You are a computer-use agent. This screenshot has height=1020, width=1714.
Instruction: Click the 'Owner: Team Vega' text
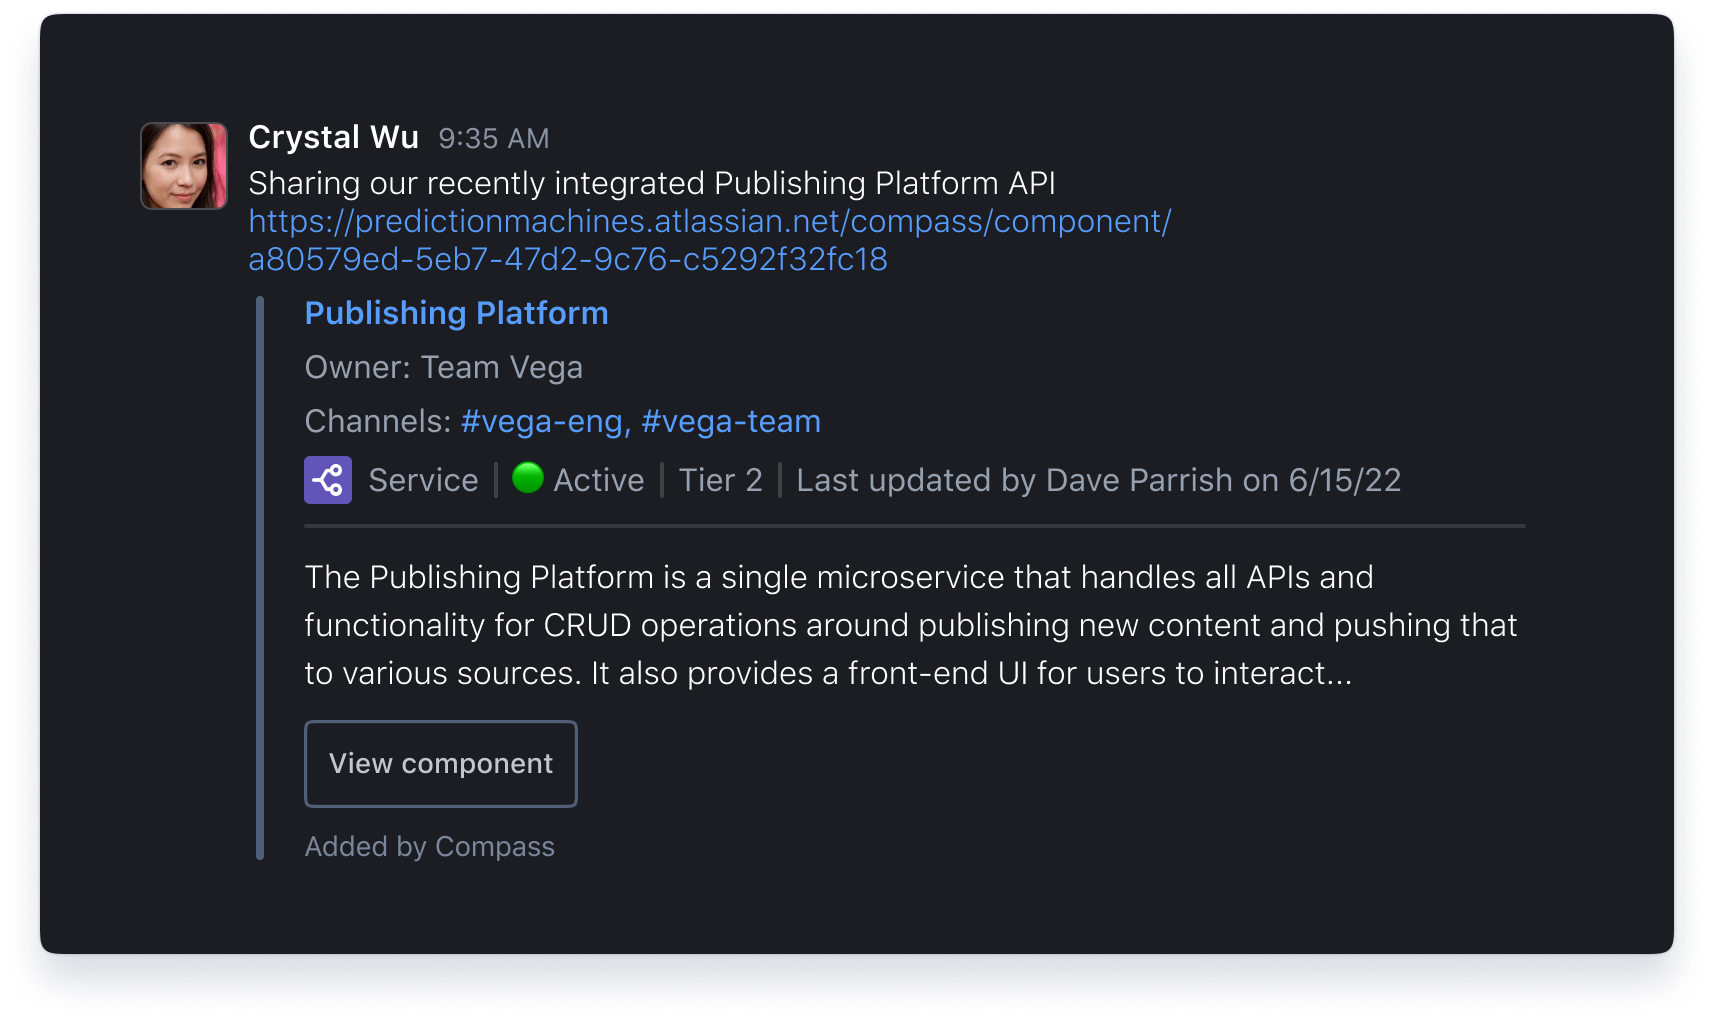[443, 368]
